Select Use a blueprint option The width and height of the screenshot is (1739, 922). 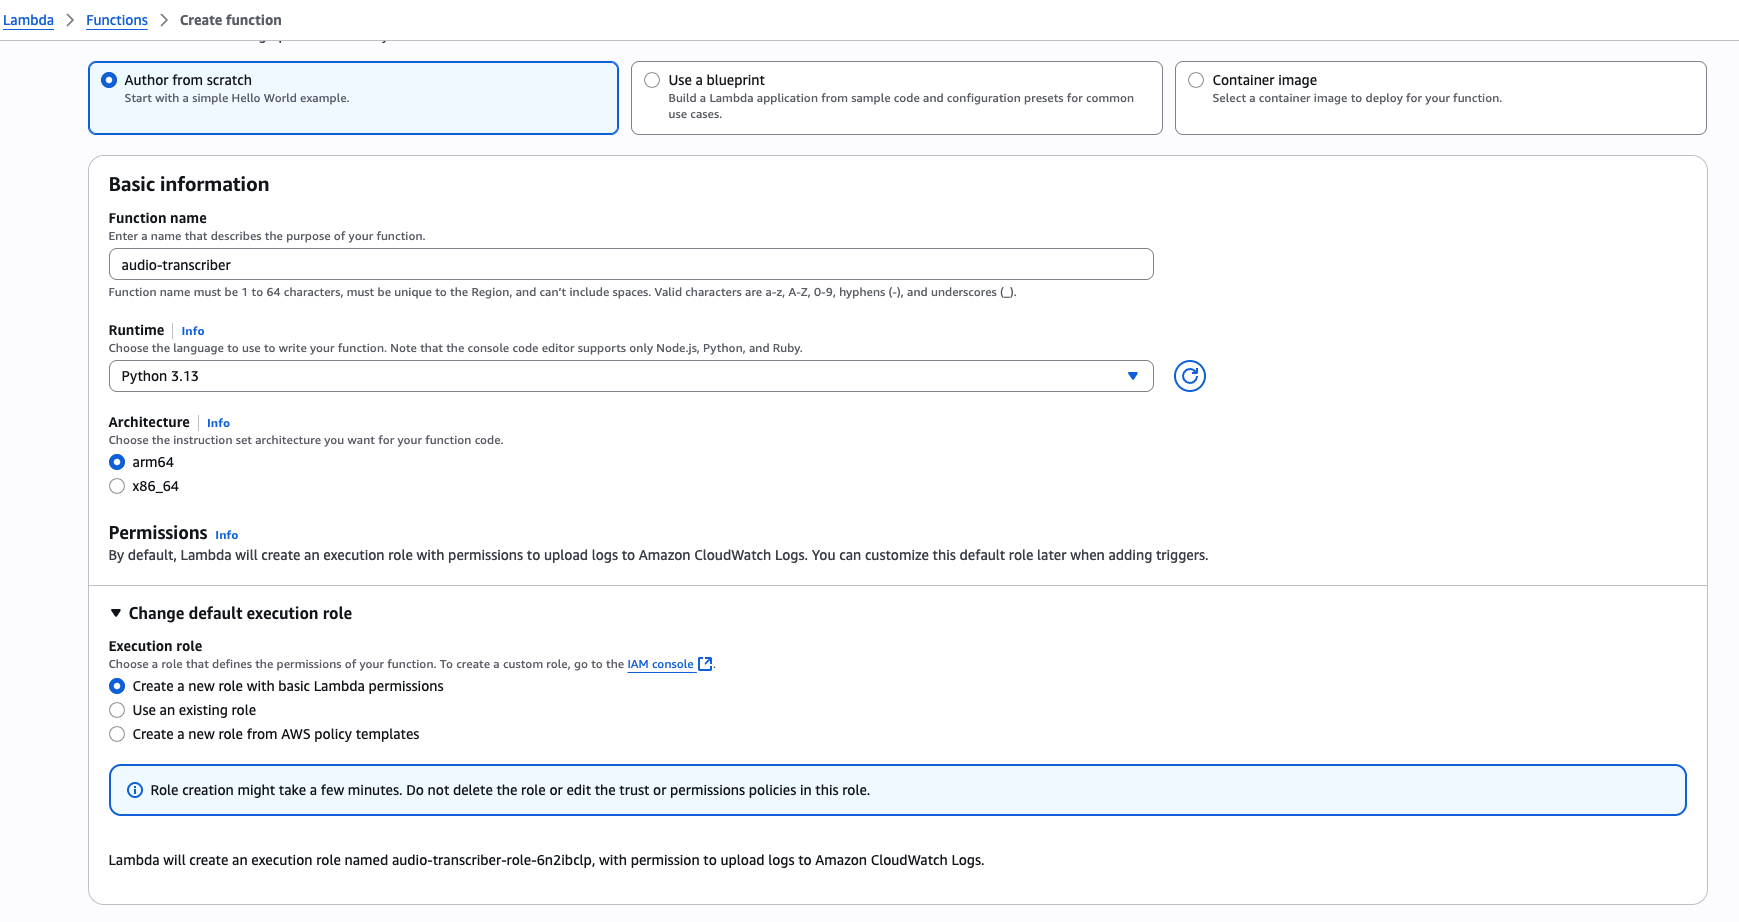point(896,98)
